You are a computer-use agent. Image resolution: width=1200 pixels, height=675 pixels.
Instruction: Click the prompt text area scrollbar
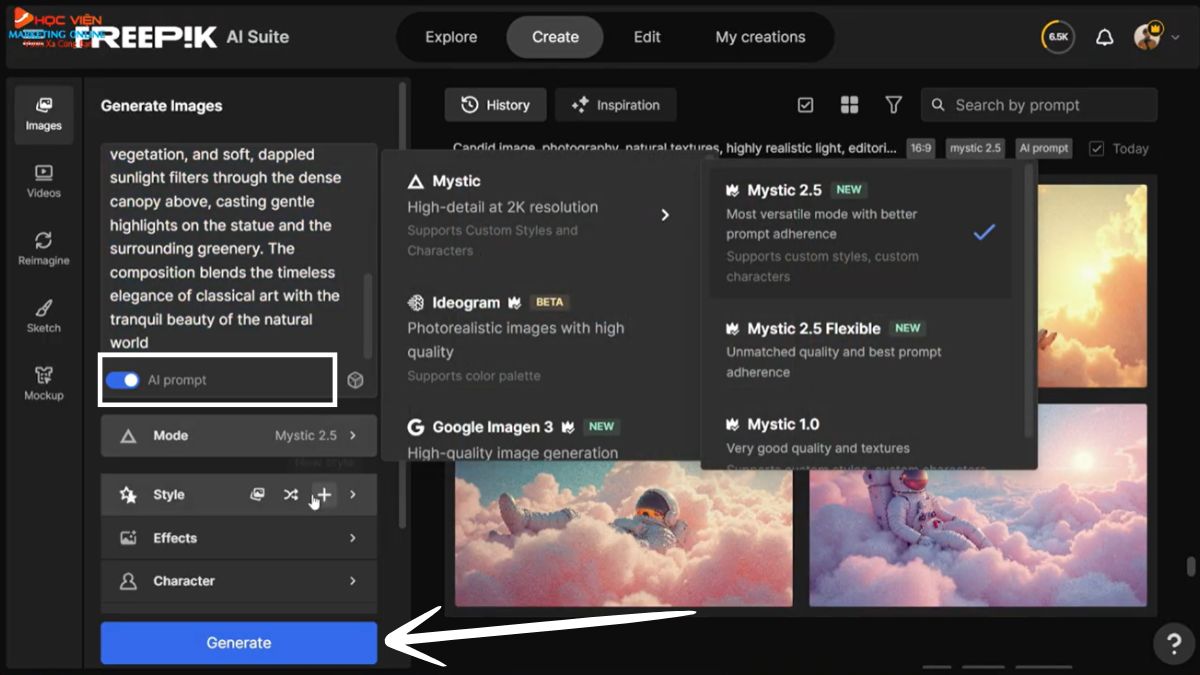pos(368,314)
